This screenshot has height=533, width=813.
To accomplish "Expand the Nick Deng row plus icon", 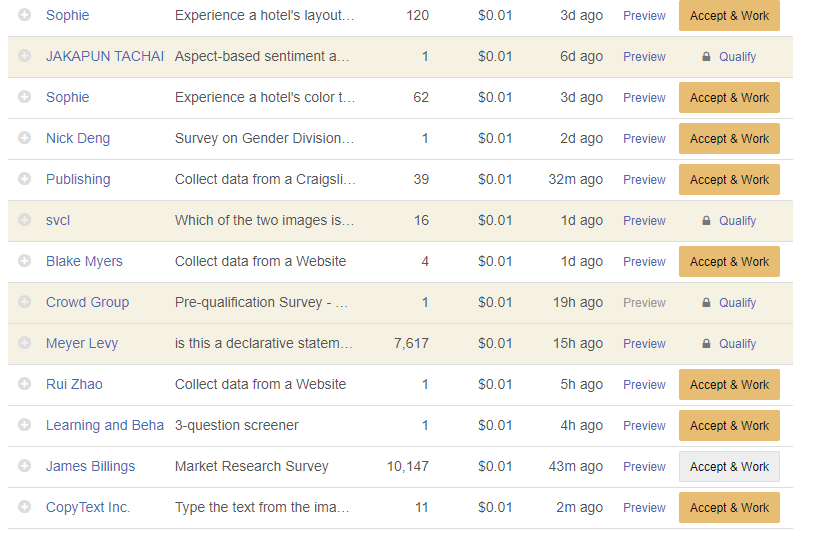I will [x=25, y=138].
